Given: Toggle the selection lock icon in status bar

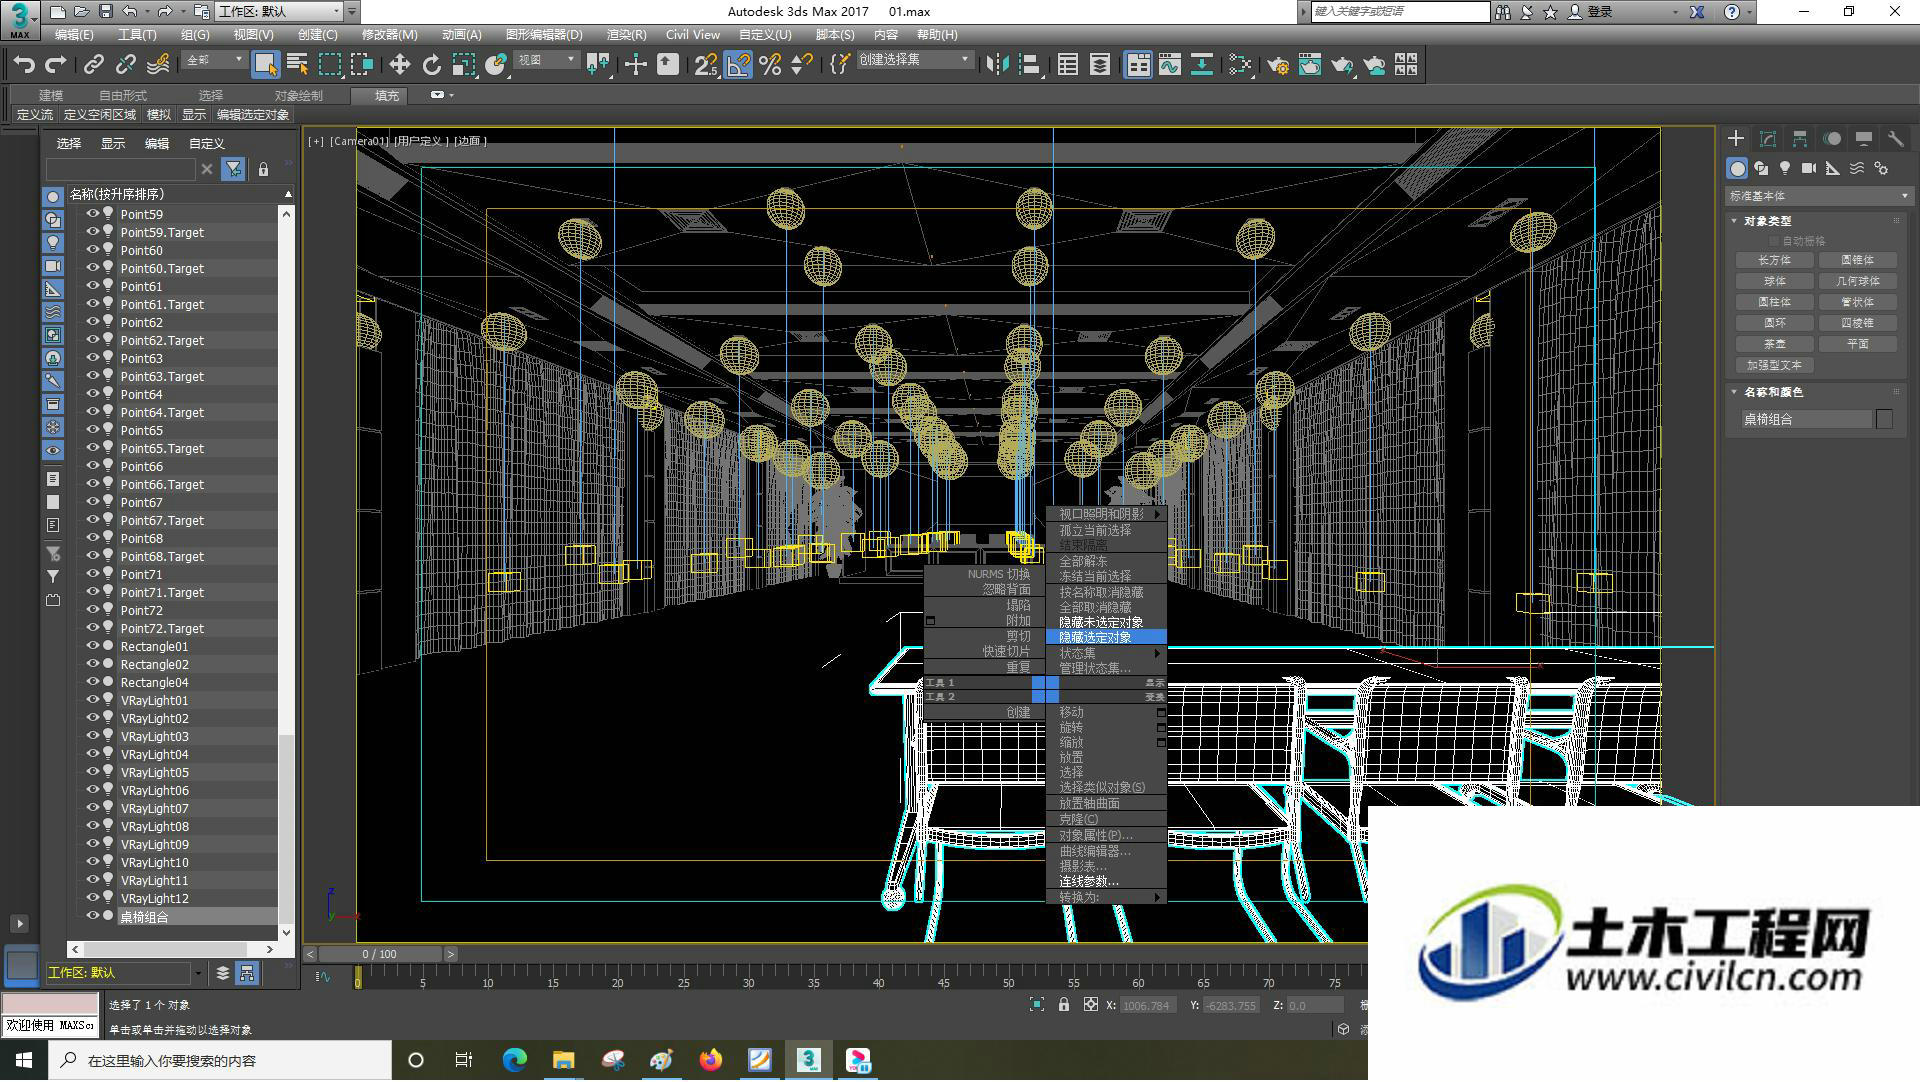Looking at the screenshot, I should pyautogui.click(x=1064, y=1005).
